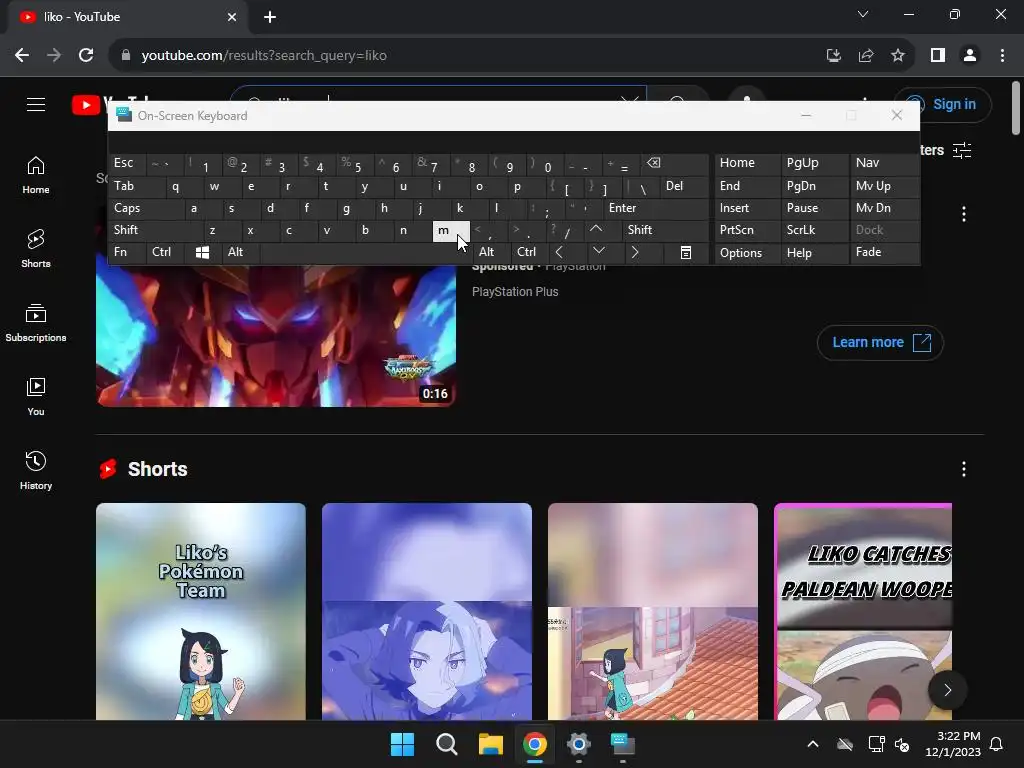
Task: Bookmark this page with the star icon
Action: pyautogui.click(x=898, y=56)
